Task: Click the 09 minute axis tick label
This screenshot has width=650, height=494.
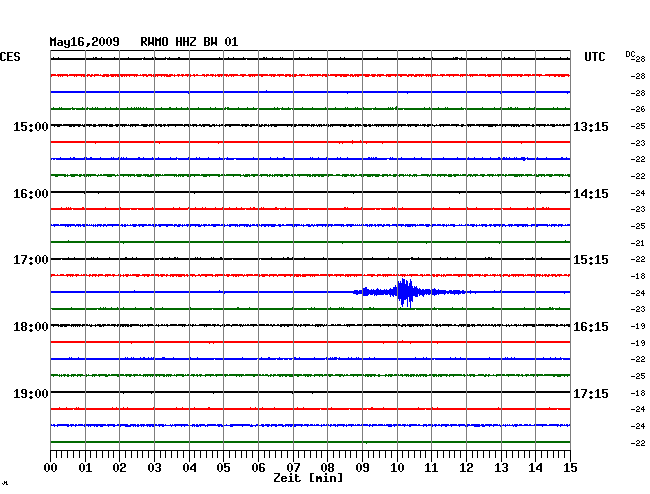Action: pyautogui.click(x=362, y=468)
